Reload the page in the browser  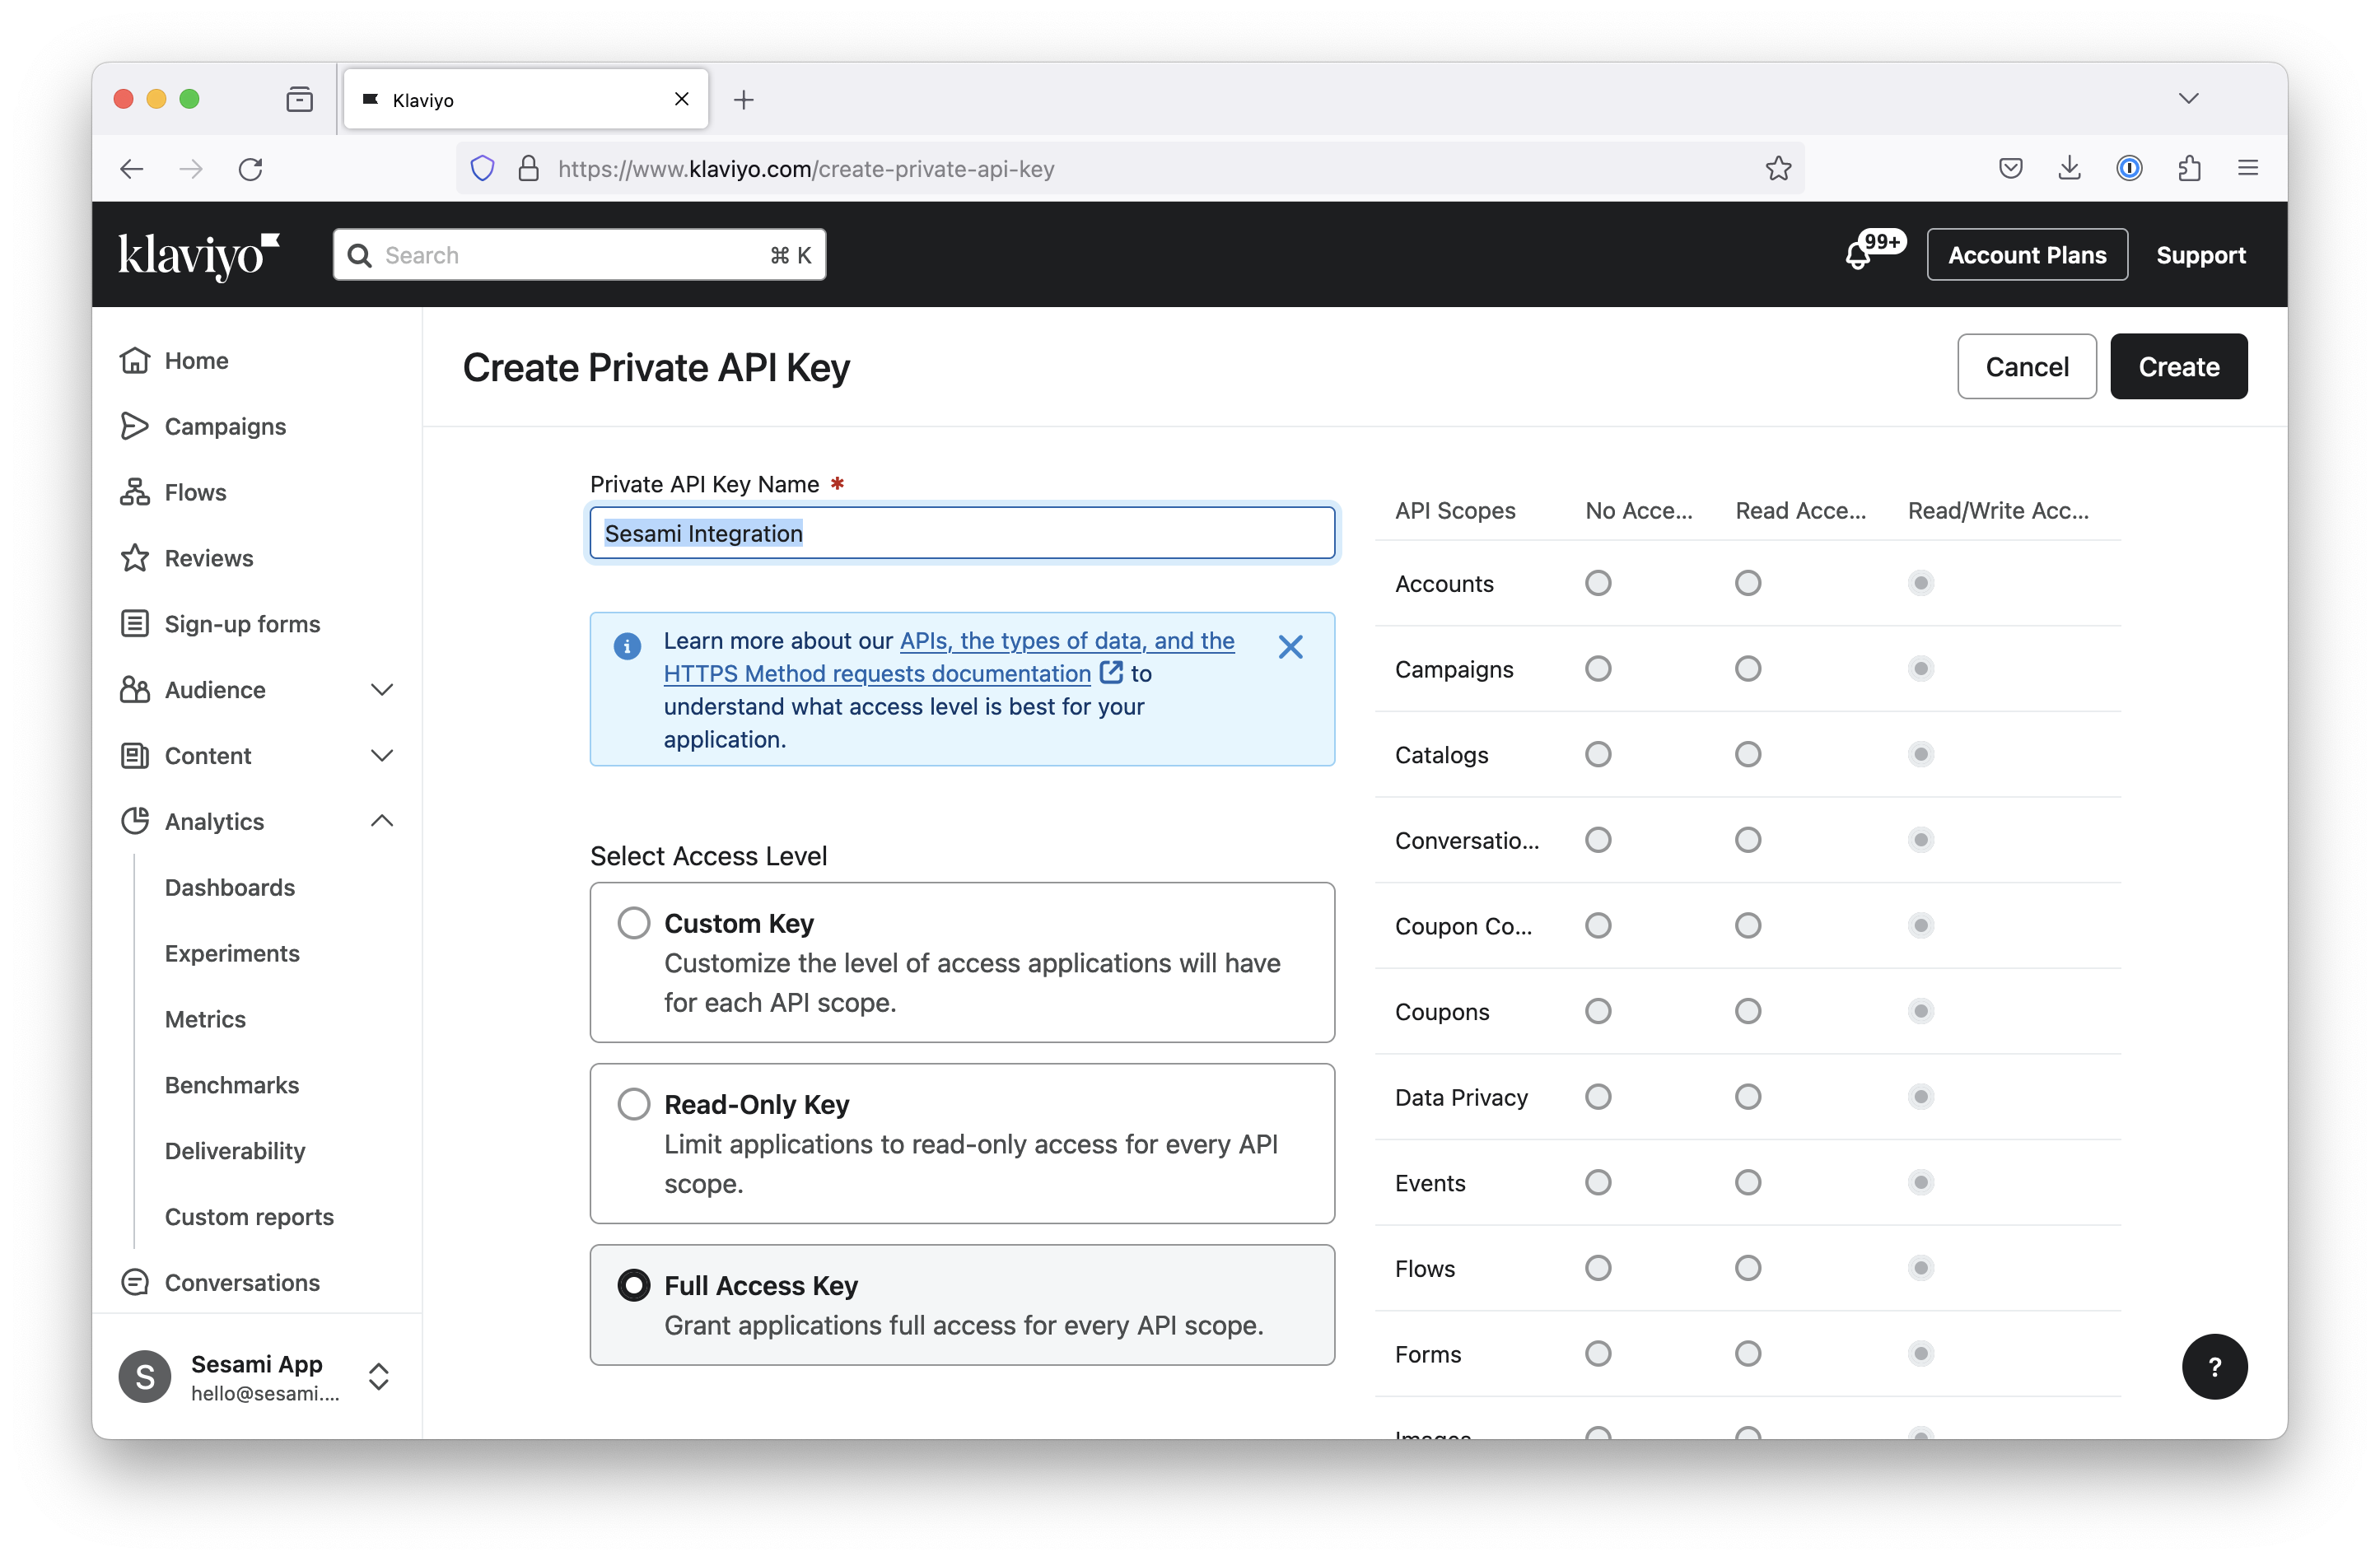[251, 168]
